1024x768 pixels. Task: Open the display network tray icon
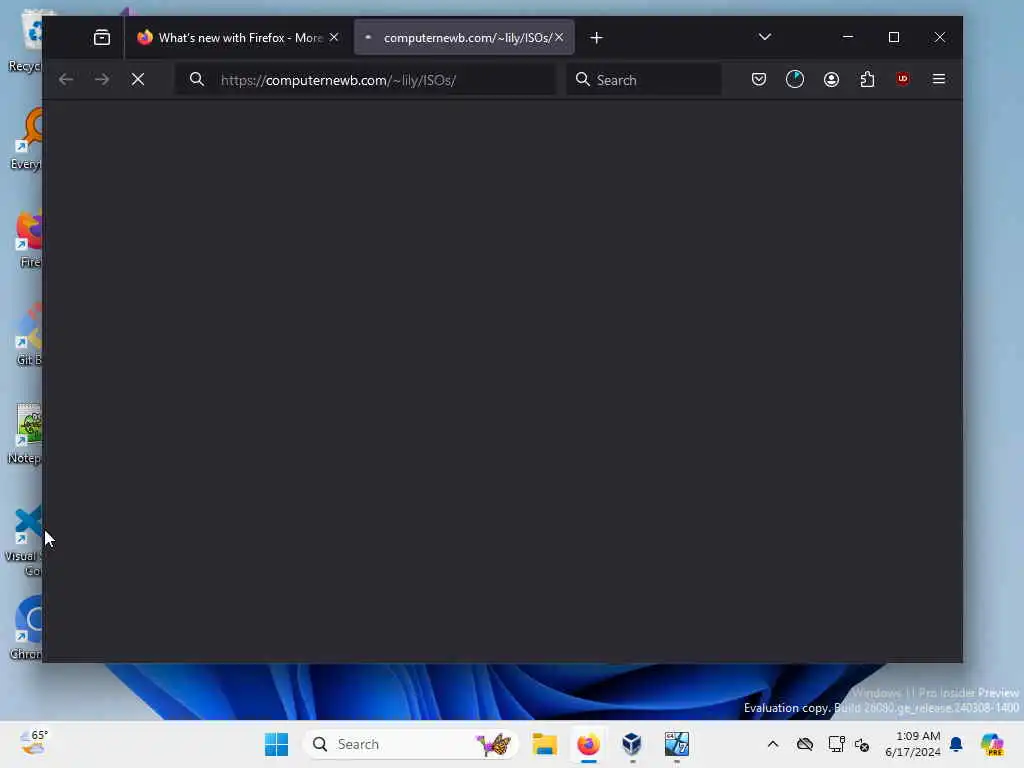(837, 744)
